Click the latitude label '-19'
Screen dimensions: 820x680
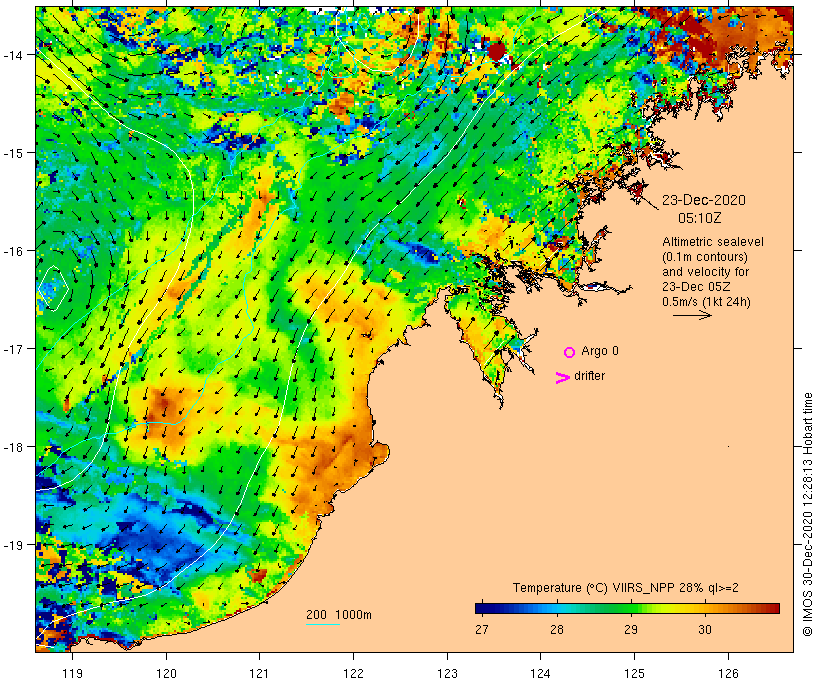pyautogui.click(x=13, y=545)
